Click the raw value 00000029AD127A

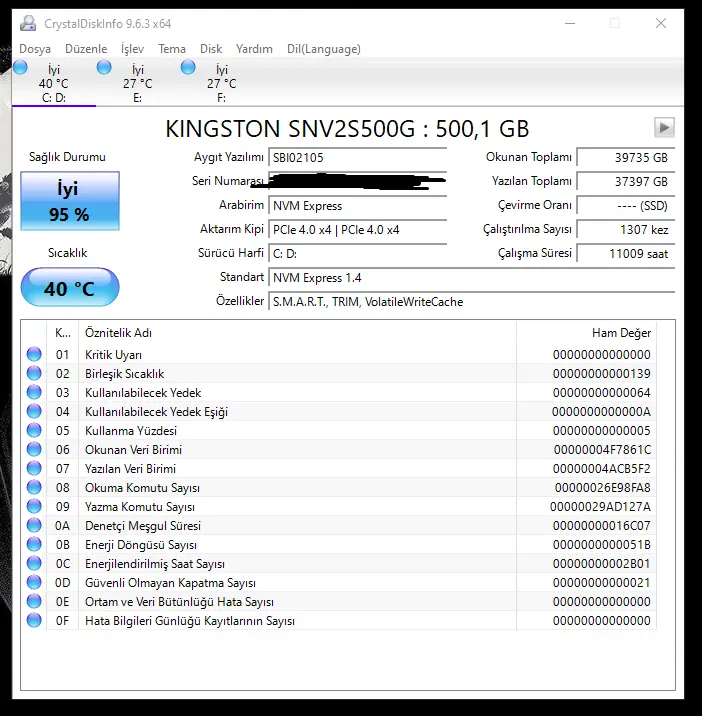pos(600,506)
